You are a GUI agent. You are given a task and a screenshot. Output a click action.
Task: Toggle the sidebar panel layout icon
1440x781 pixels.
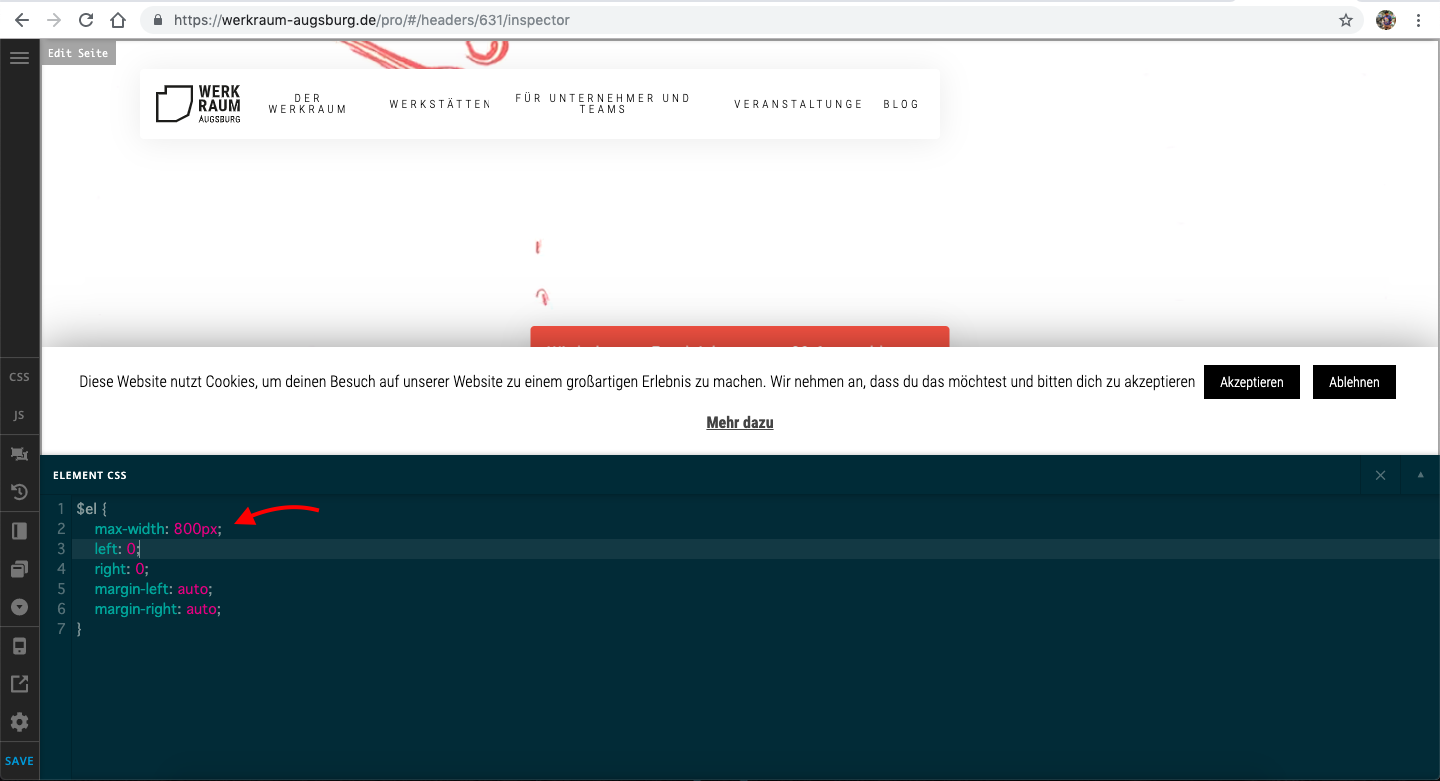click(19, 531)
